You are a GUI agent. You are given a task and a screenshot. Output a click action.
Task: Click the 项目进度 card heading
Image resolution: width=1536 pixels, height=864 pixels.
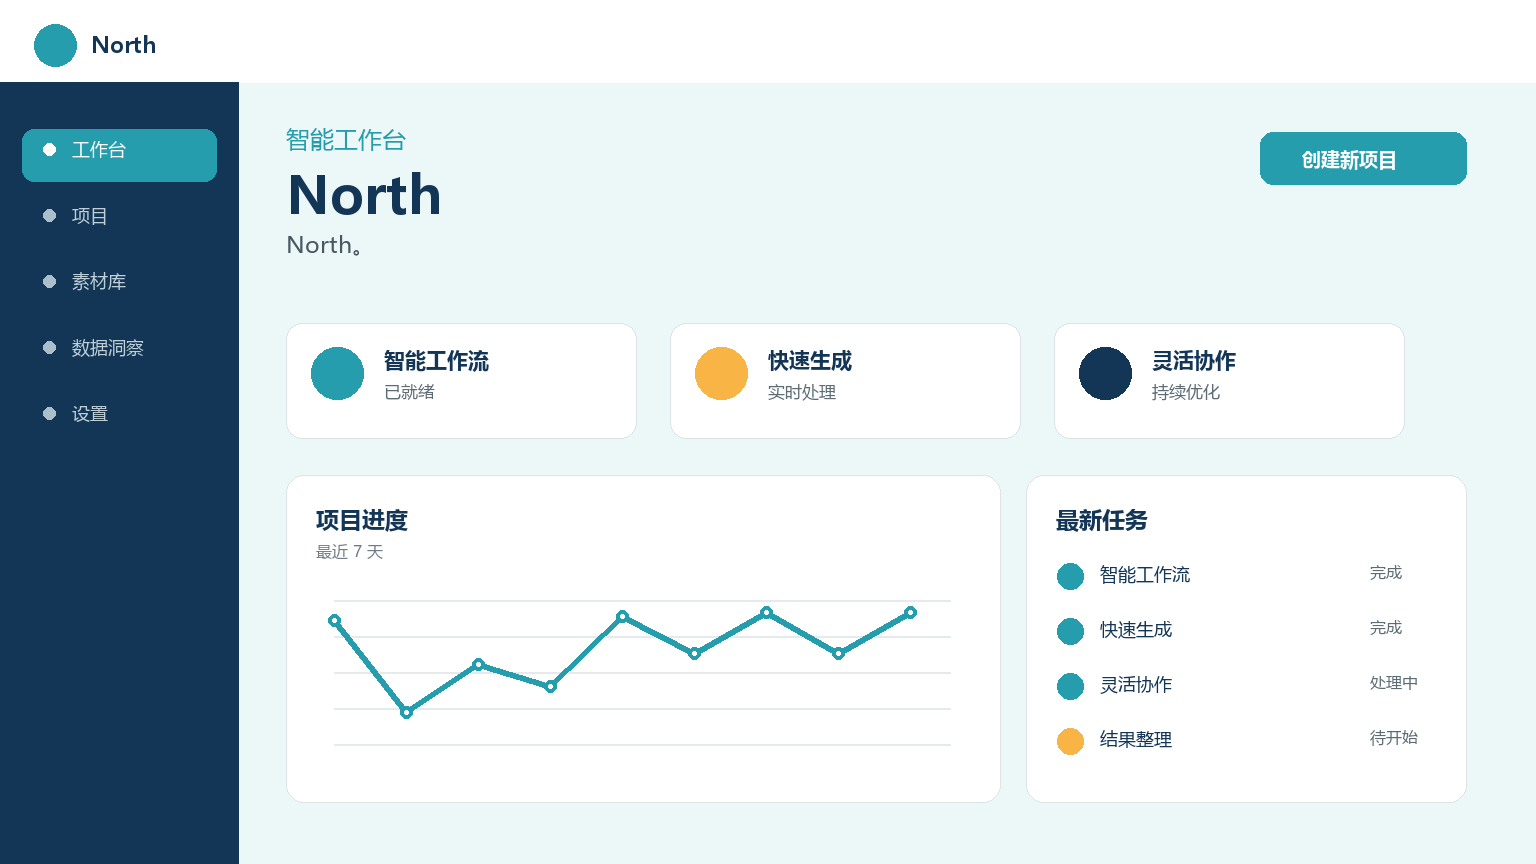click(x=362, y=521)
